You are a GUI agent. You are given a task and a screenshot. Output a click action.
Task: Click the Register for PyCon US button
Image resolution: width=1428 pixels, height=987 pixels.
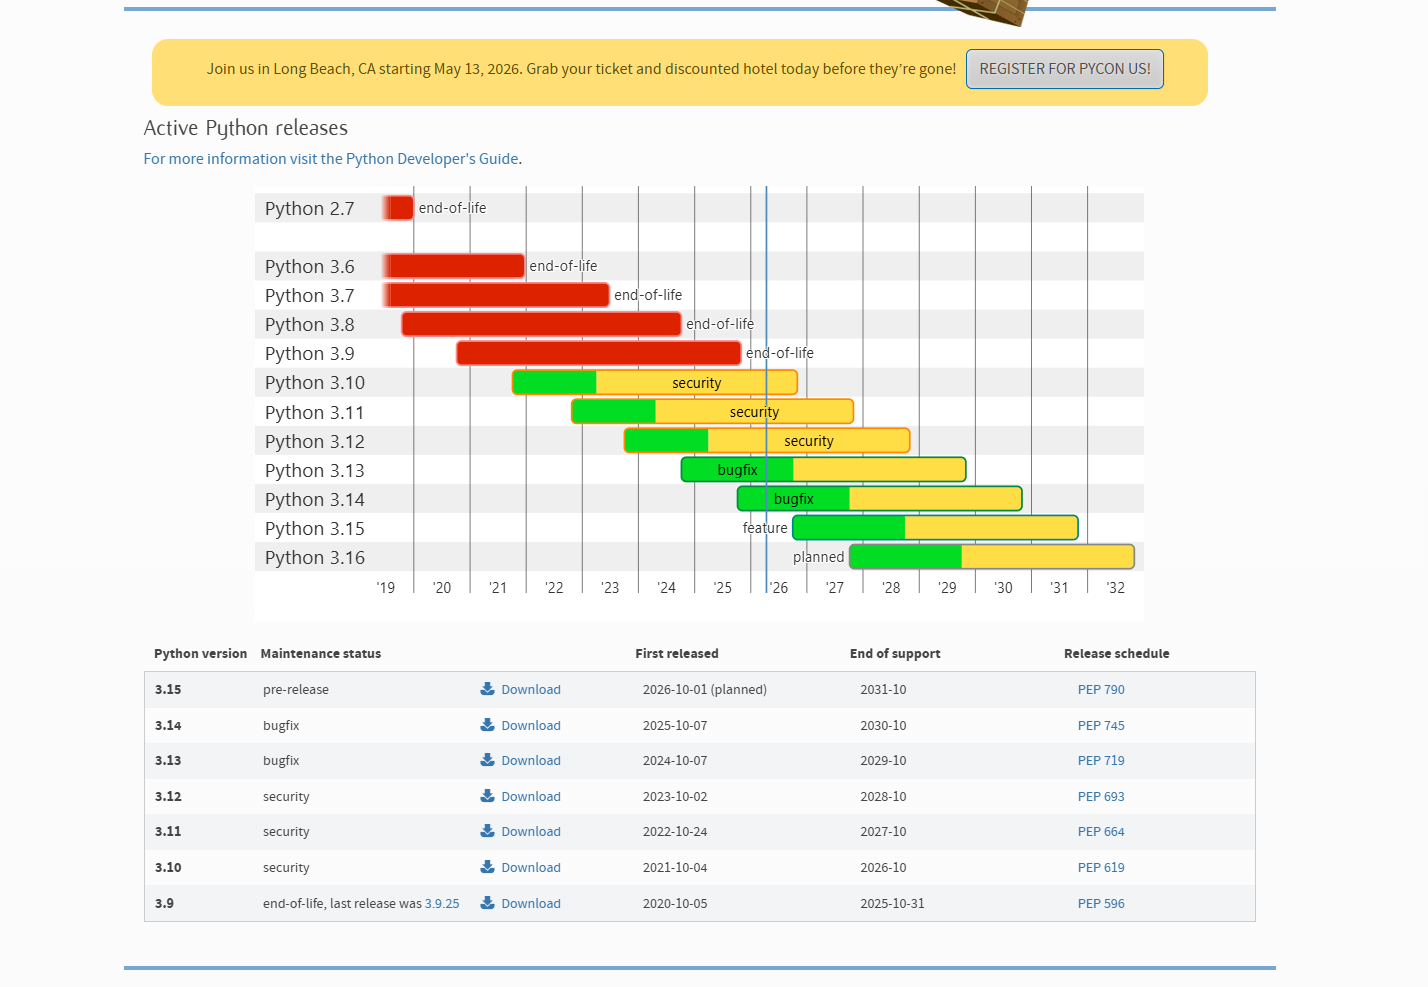(1065, 69)
